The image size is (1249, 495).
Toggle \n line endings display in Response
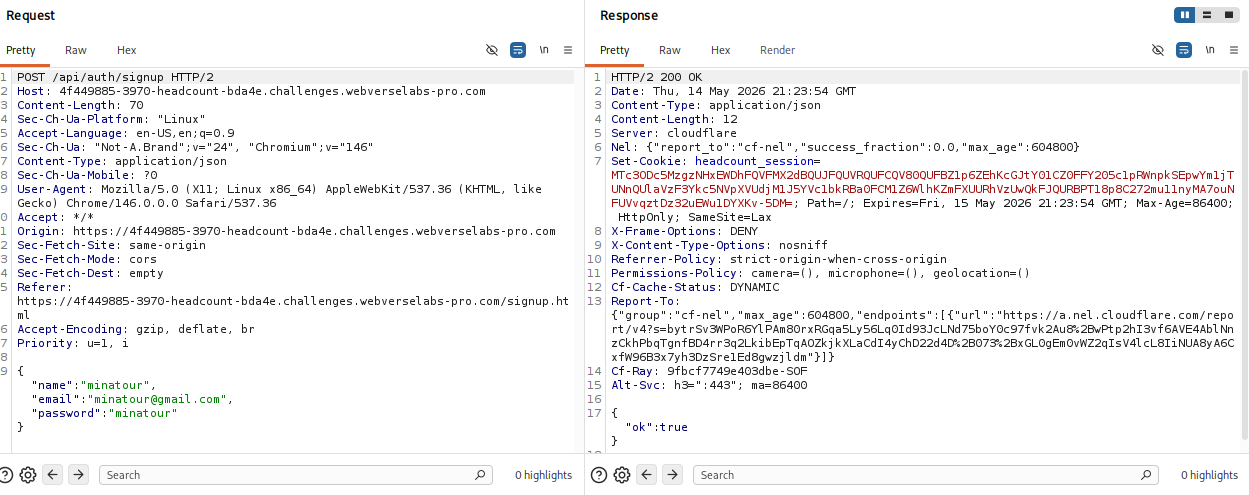click(x=1210, y=50)
